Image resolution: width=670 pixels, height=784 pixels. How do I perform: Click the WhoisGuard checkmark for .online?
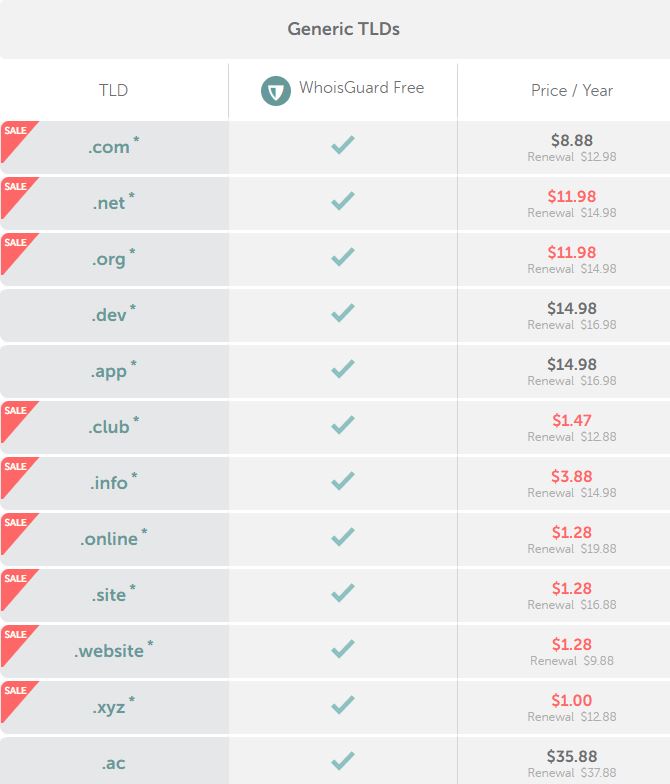click(x=343, y=537)
